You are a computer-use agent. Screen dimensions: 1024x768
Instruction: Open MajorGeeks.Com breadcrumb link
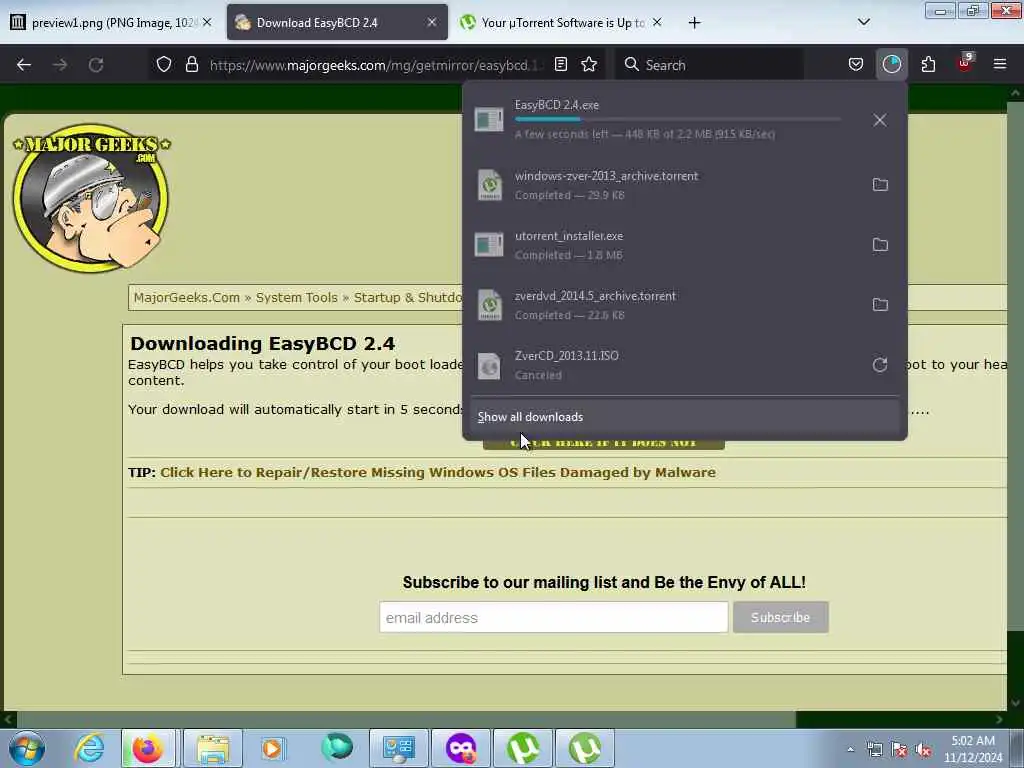(187, 298)
